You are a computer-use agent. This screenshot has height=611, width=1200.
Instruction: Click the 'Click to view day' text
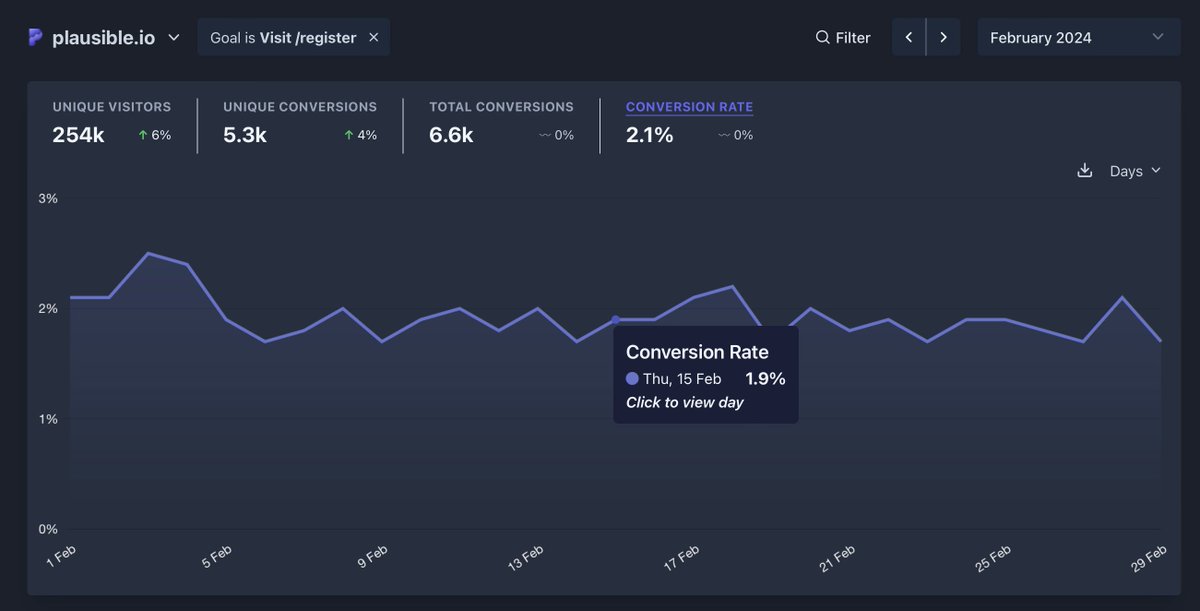click(685, 402)
